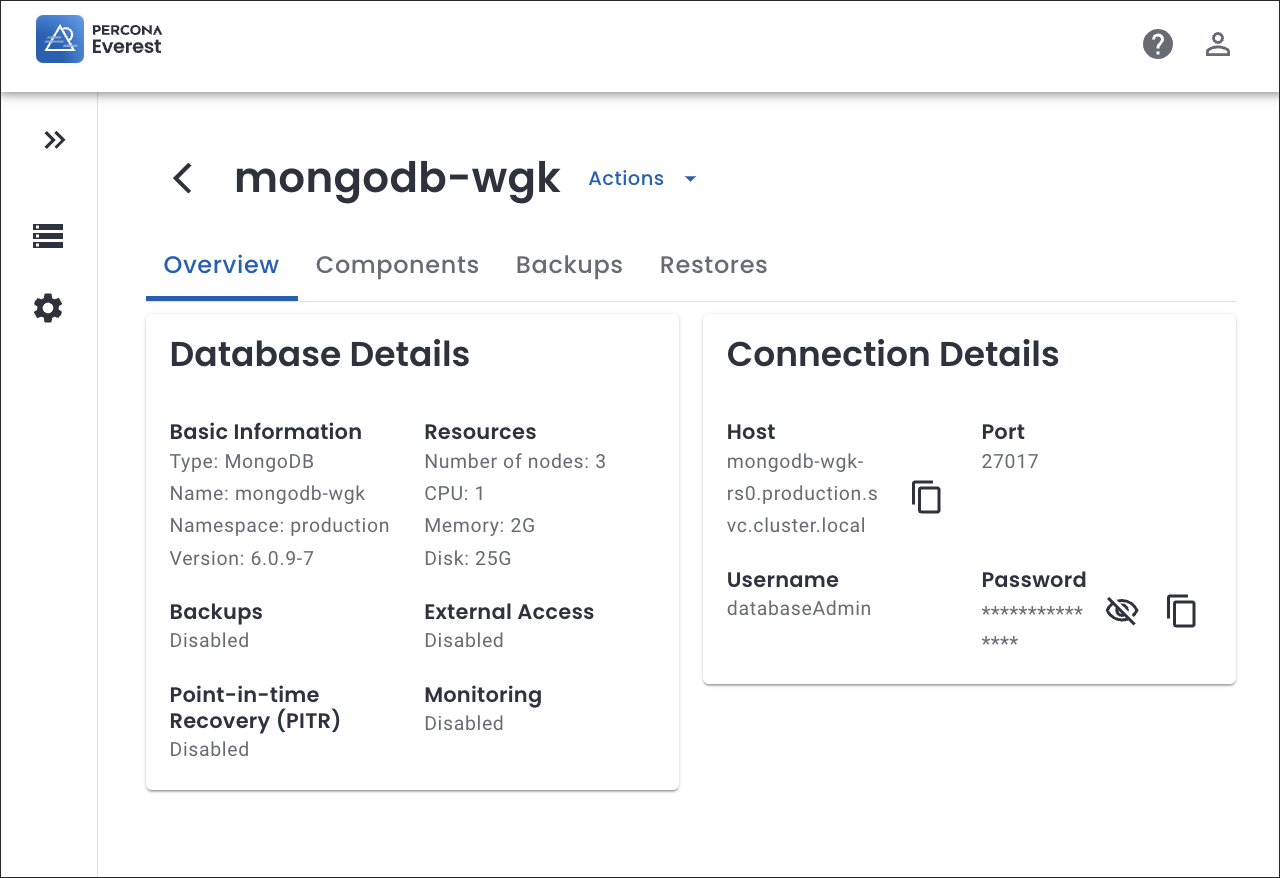Screen dimensions: 1280x878
Task: Open the Restores tab
Action: 713,265
